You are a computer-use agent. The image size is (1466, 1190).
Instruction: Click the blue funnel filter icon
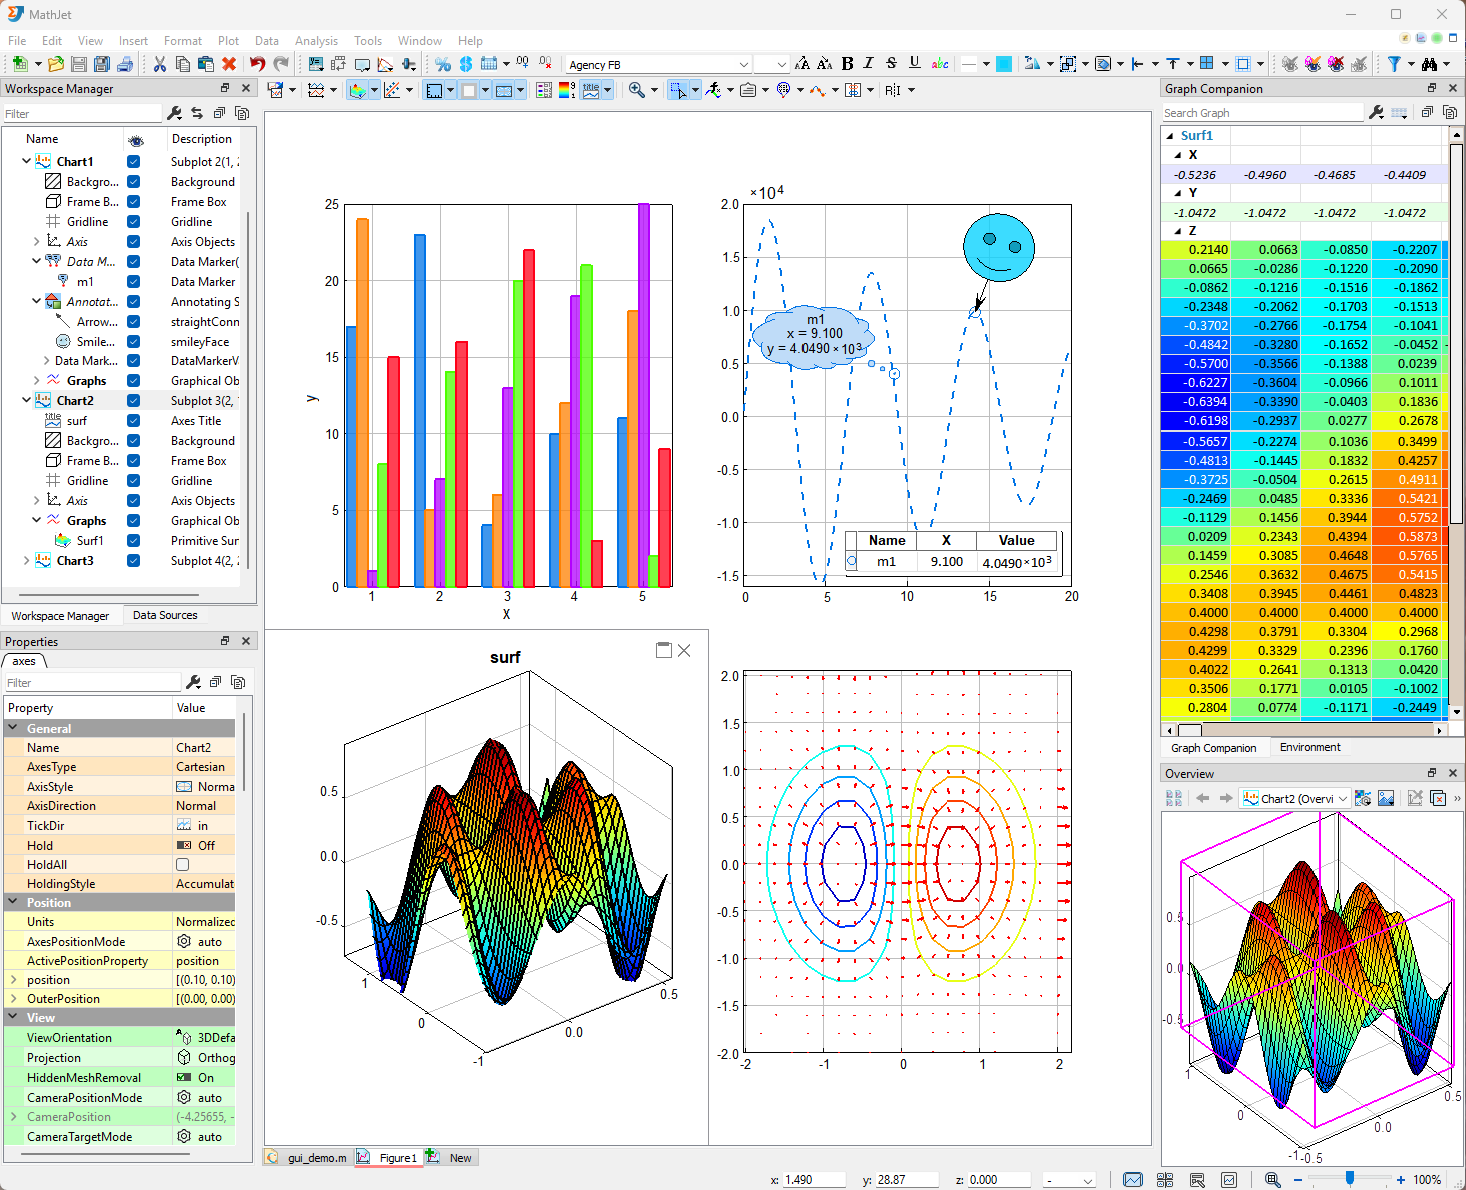[x=1394, y=64]
